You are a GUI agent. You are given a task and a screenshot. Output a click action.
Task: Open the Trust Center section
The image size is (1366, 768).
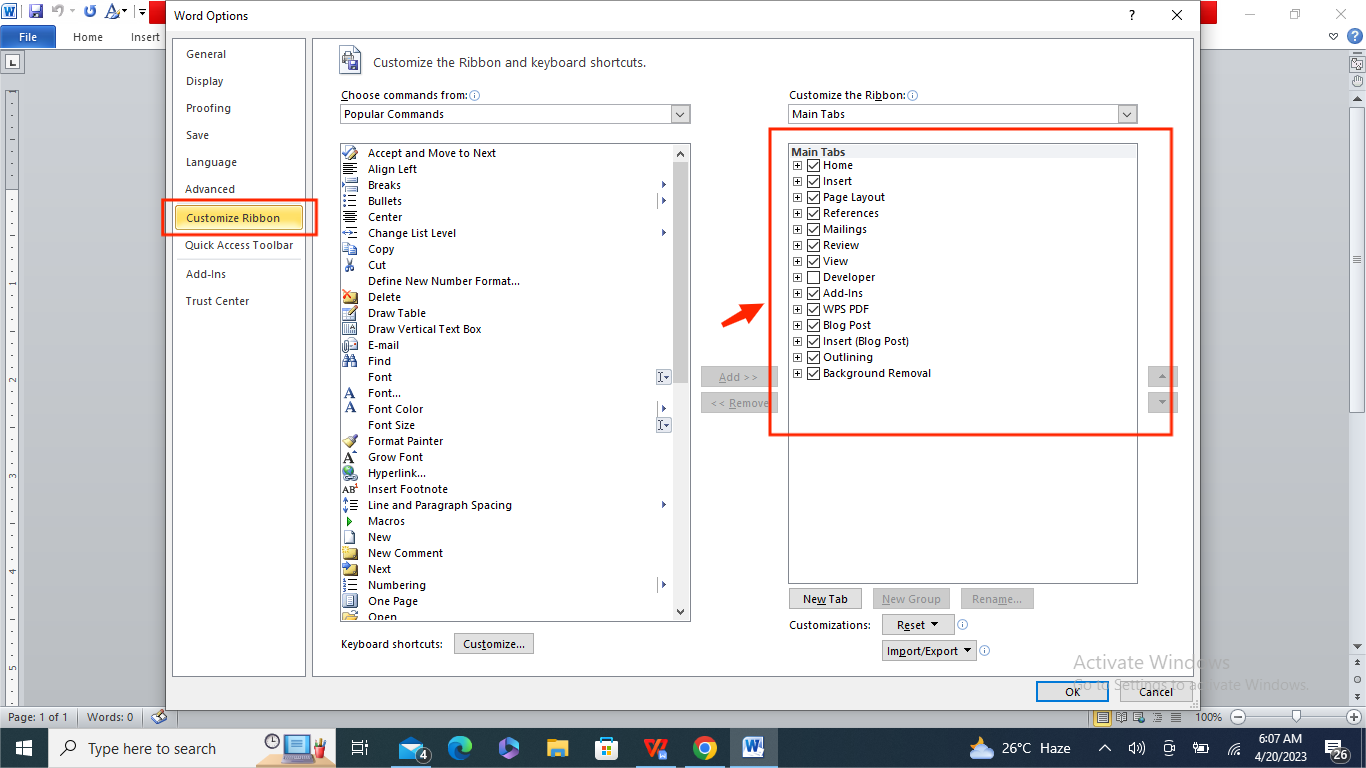pyautogui.click(x=217, y=300)
